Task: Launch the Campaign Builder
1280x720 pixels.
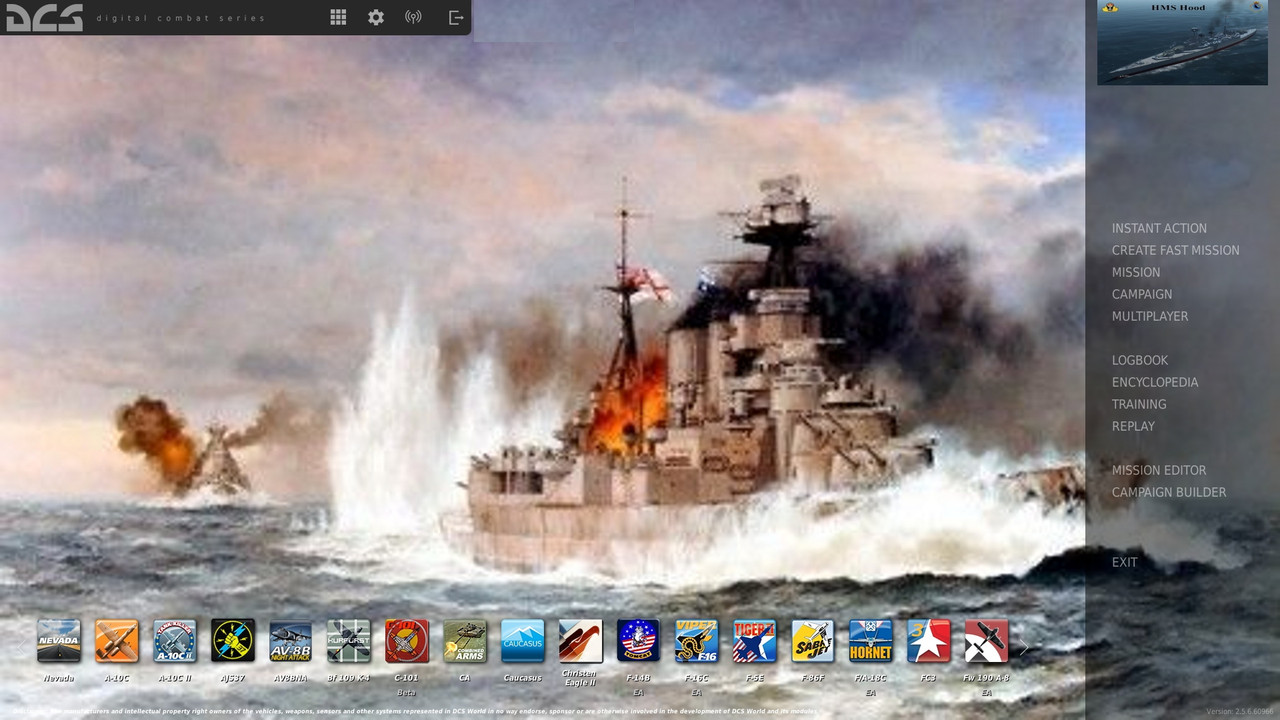Action: coord(1169,492)
